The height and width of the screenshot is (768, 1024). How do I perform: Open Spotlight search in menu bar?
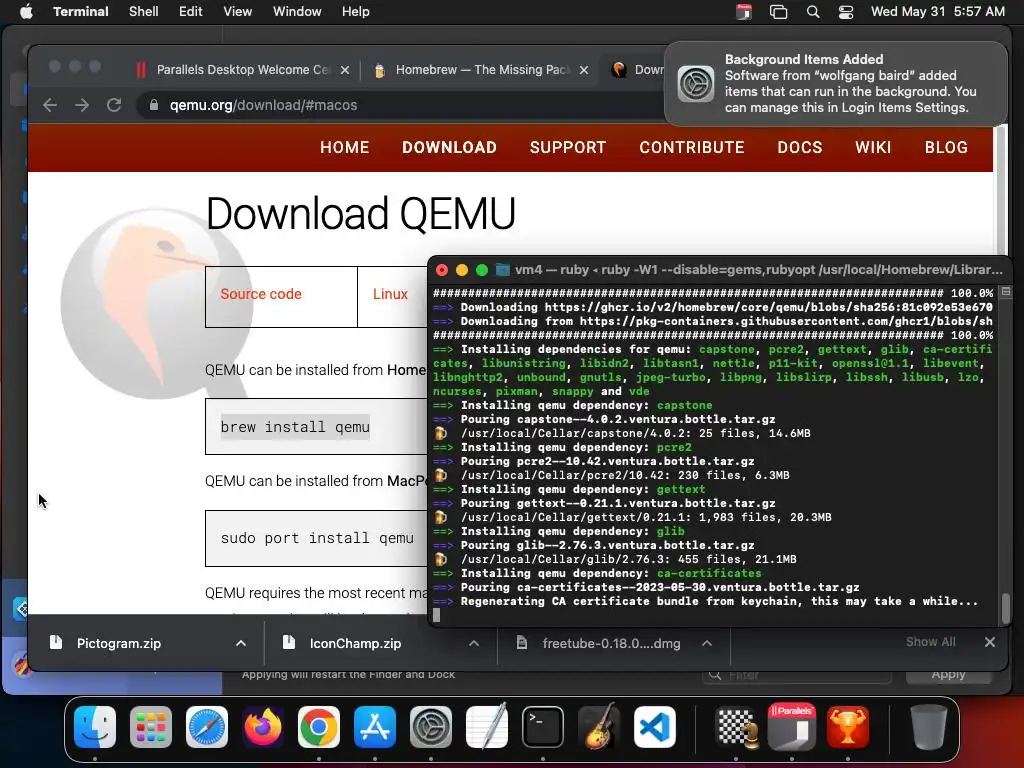[813, 12]
